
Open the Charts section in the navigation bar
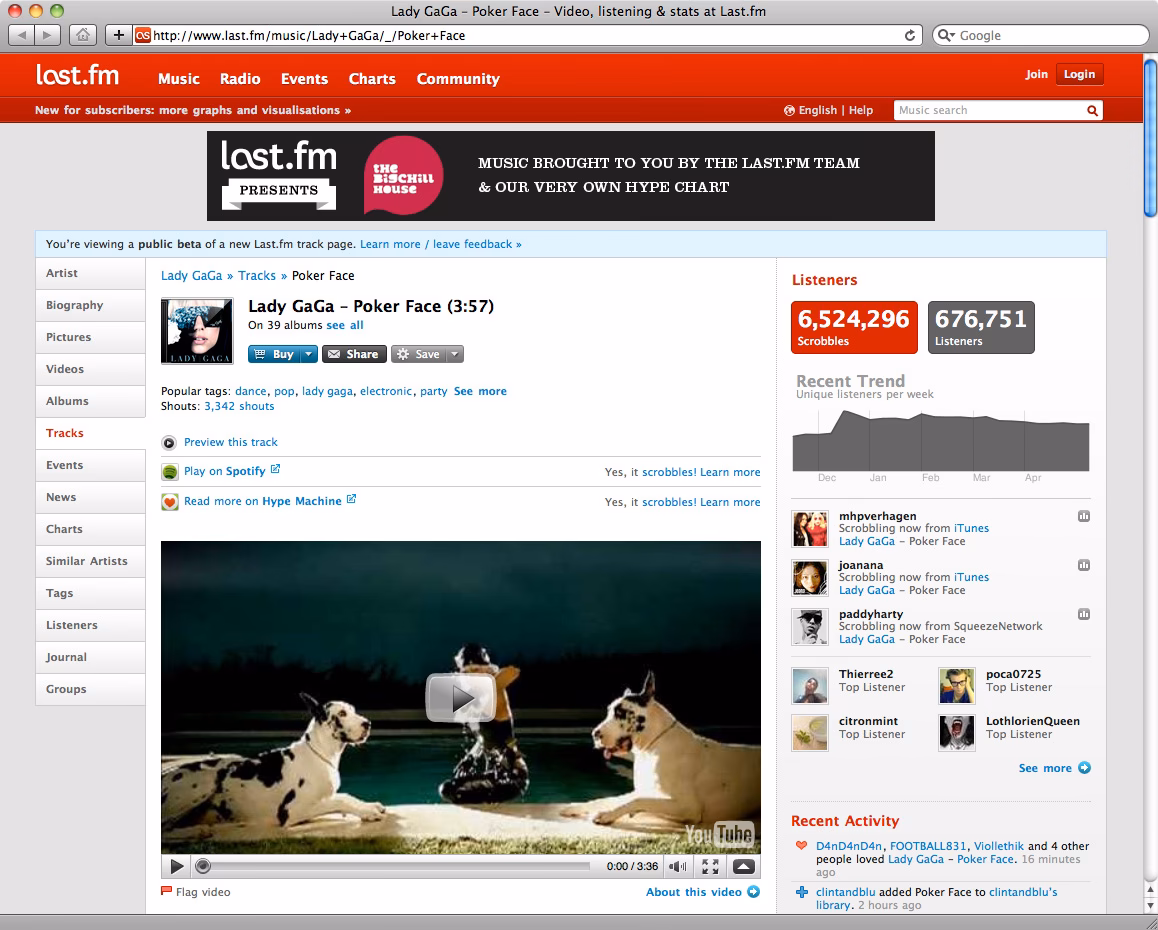click(x=371, y=79)
